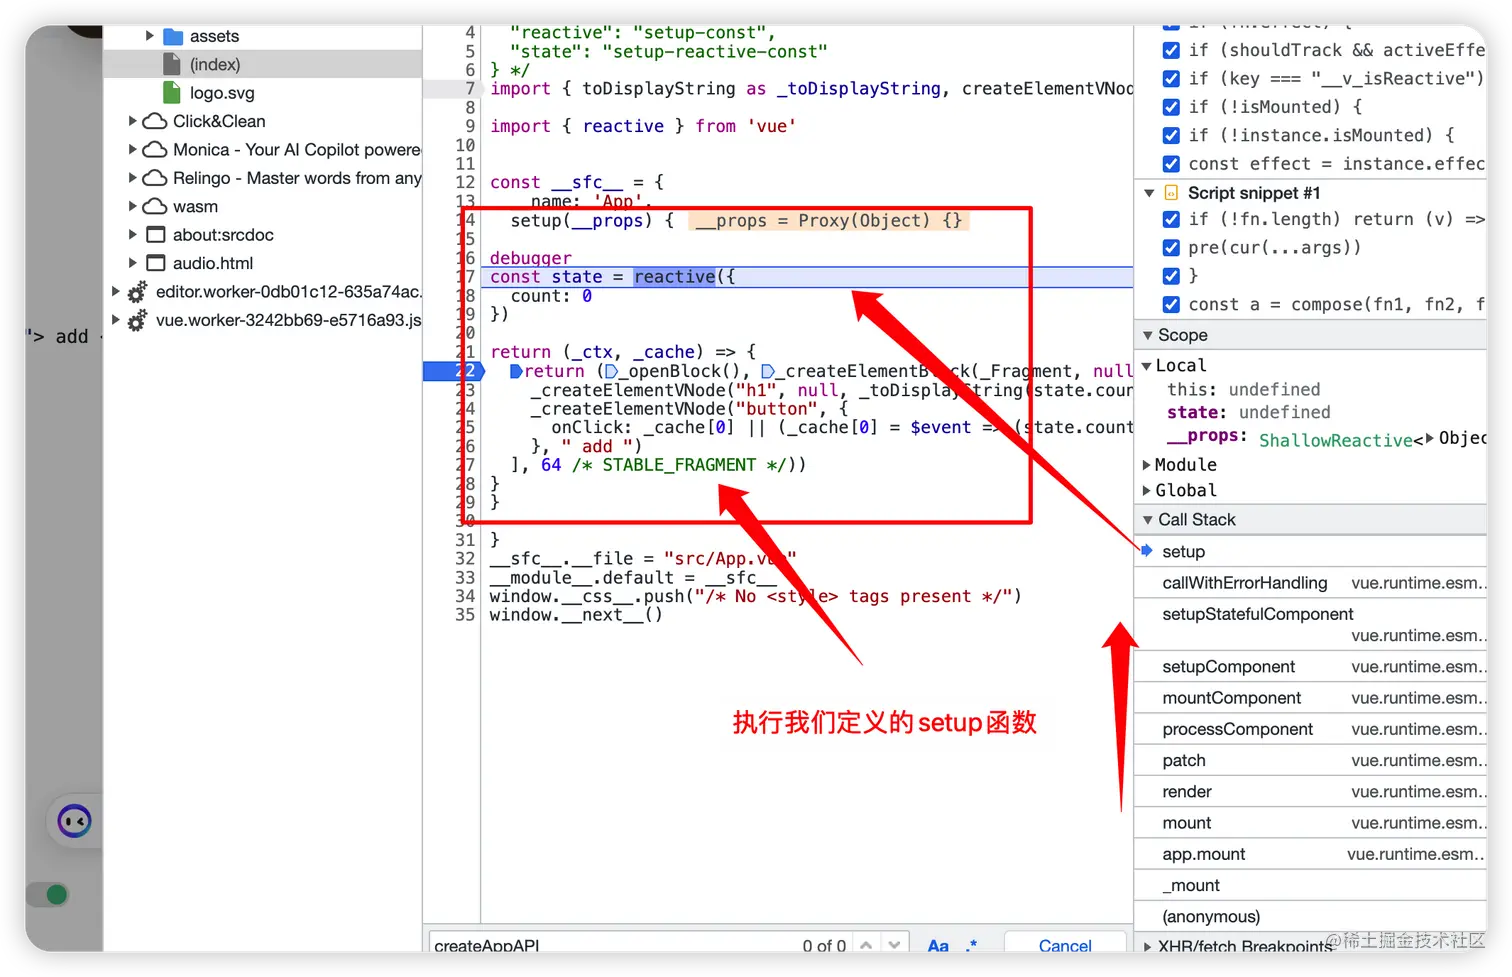1512x977 pixels.
Task: Click the Click&Clean cloud icon
Action: click(x=155, y=121)
